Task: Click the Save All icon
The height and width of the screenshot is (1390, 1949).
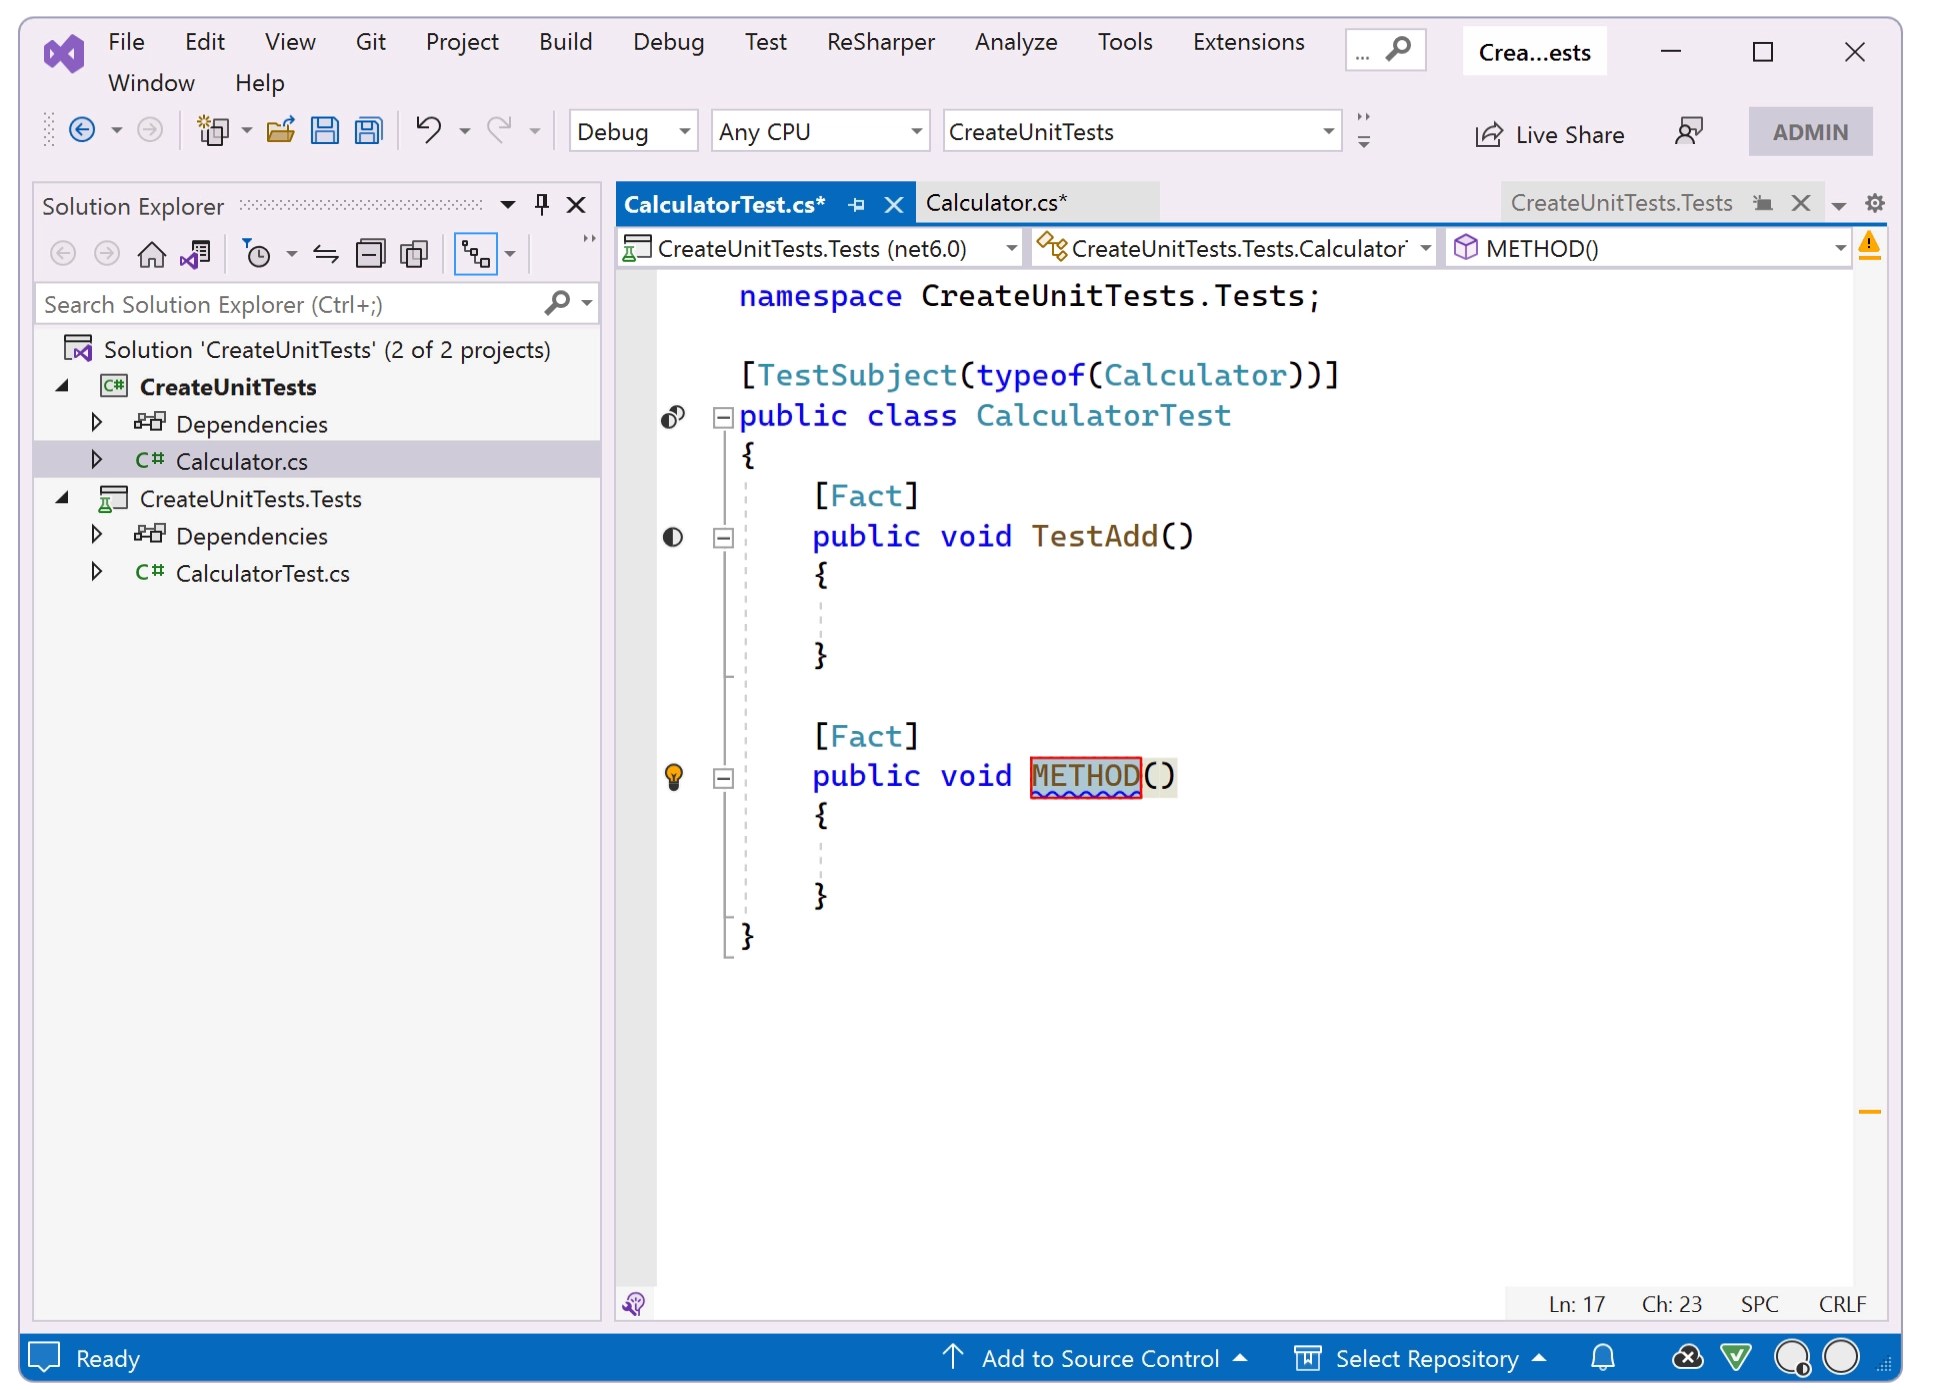Action: tap(367, 130)
